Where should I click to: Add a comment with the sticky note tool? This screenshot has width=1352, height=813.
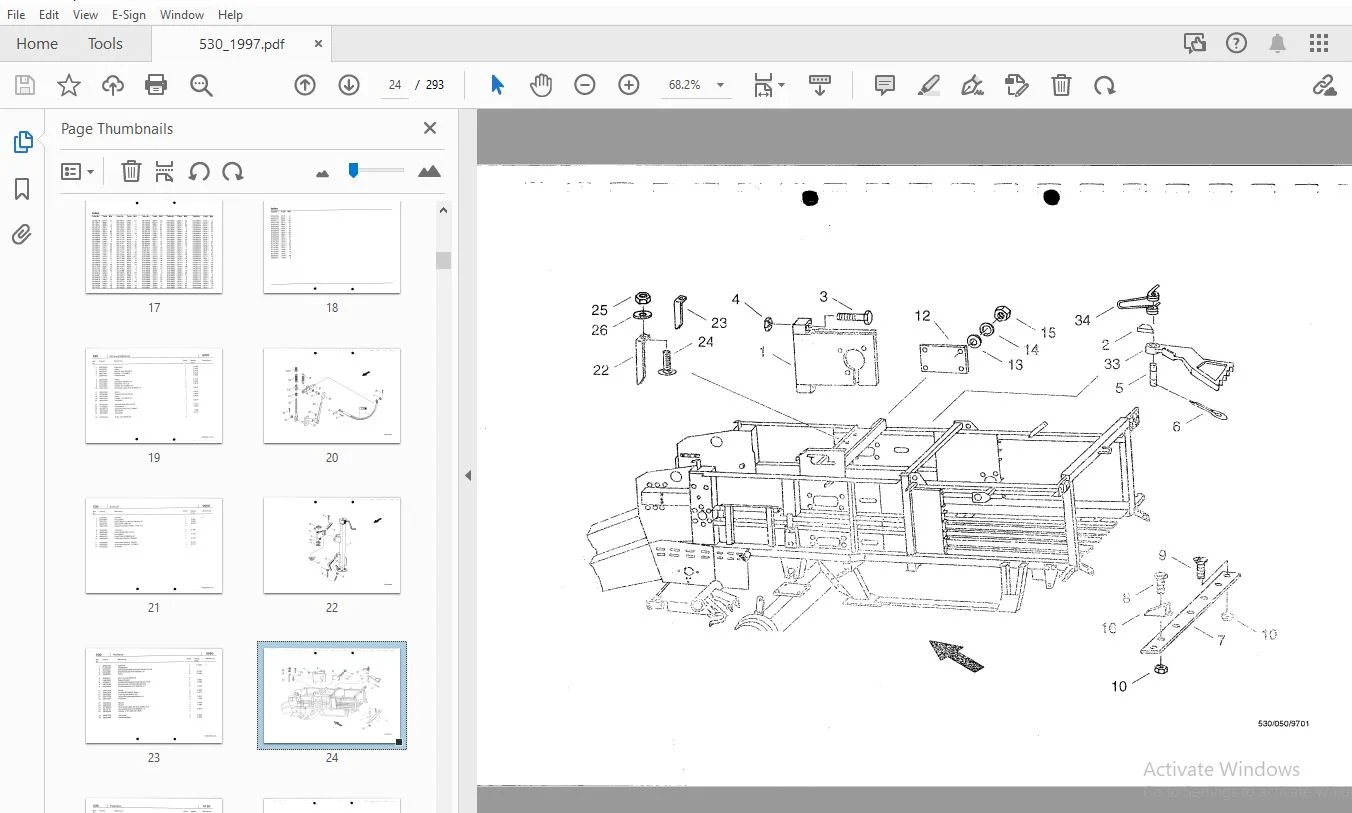click(x=885, y=85)
